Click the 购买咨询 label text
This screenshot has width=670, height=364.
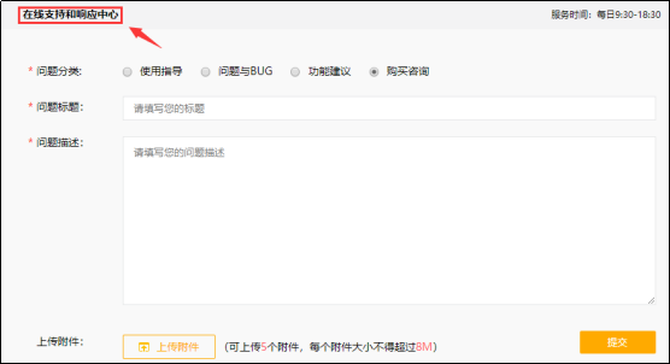[408, 71]
